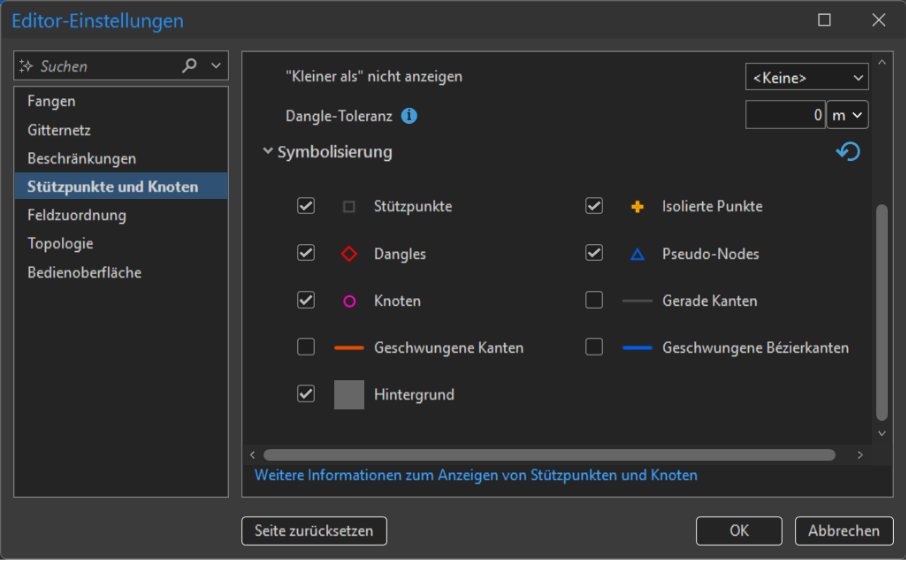
Task: Click the scroll down arrow
Action: [882, 433]
